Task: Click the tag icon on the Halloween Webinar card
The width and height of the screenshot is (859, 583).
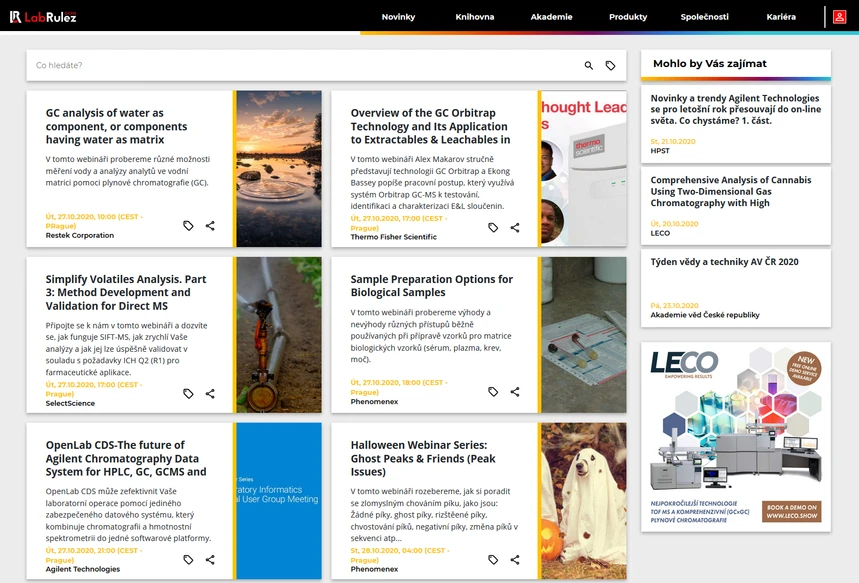Action: pyautogui.click(x=492, y=559)
